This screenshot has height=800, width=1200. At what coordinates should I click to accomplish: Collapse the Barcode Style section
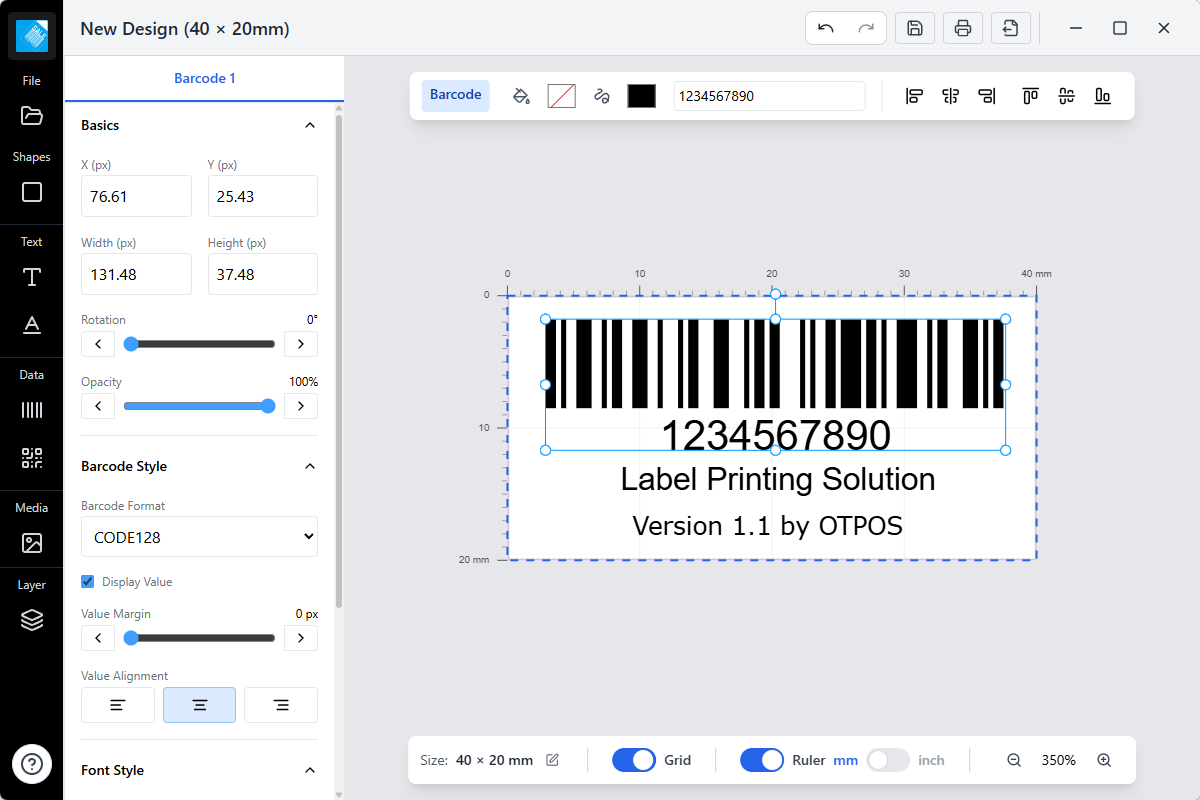click(x=310, y=466)
